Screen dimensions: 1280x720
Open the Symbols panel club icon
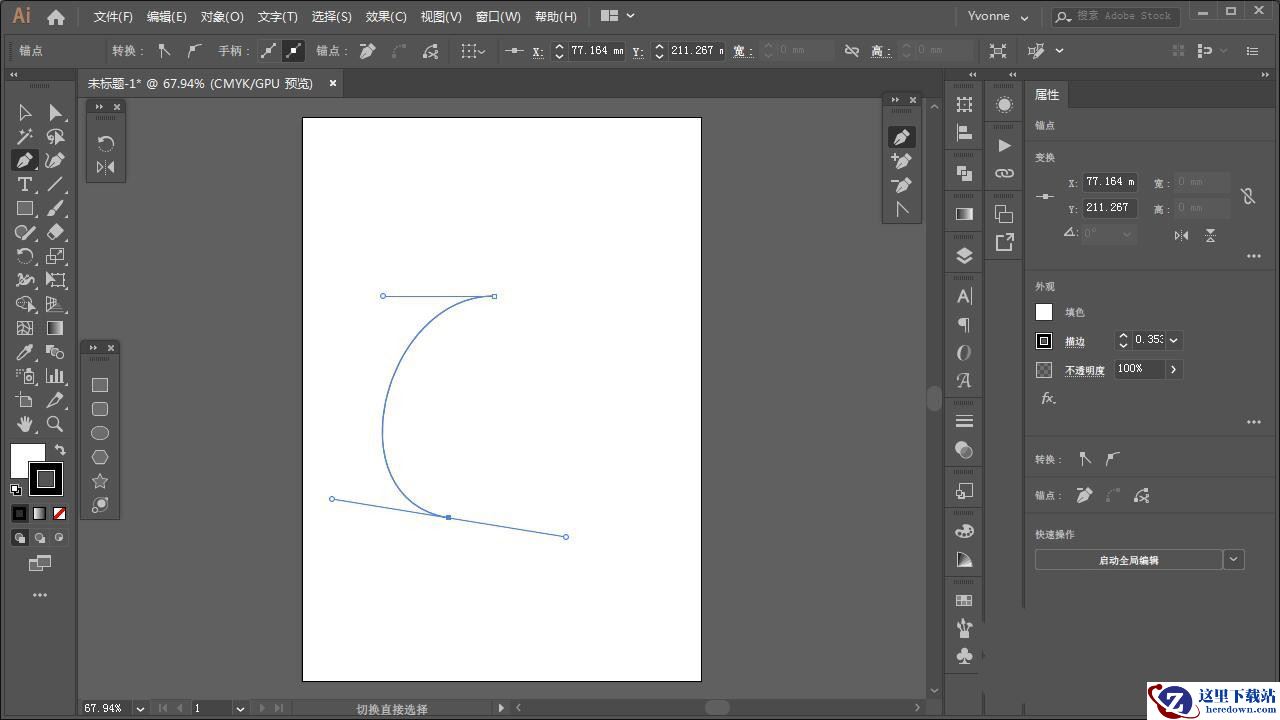(x=964, y=656)
